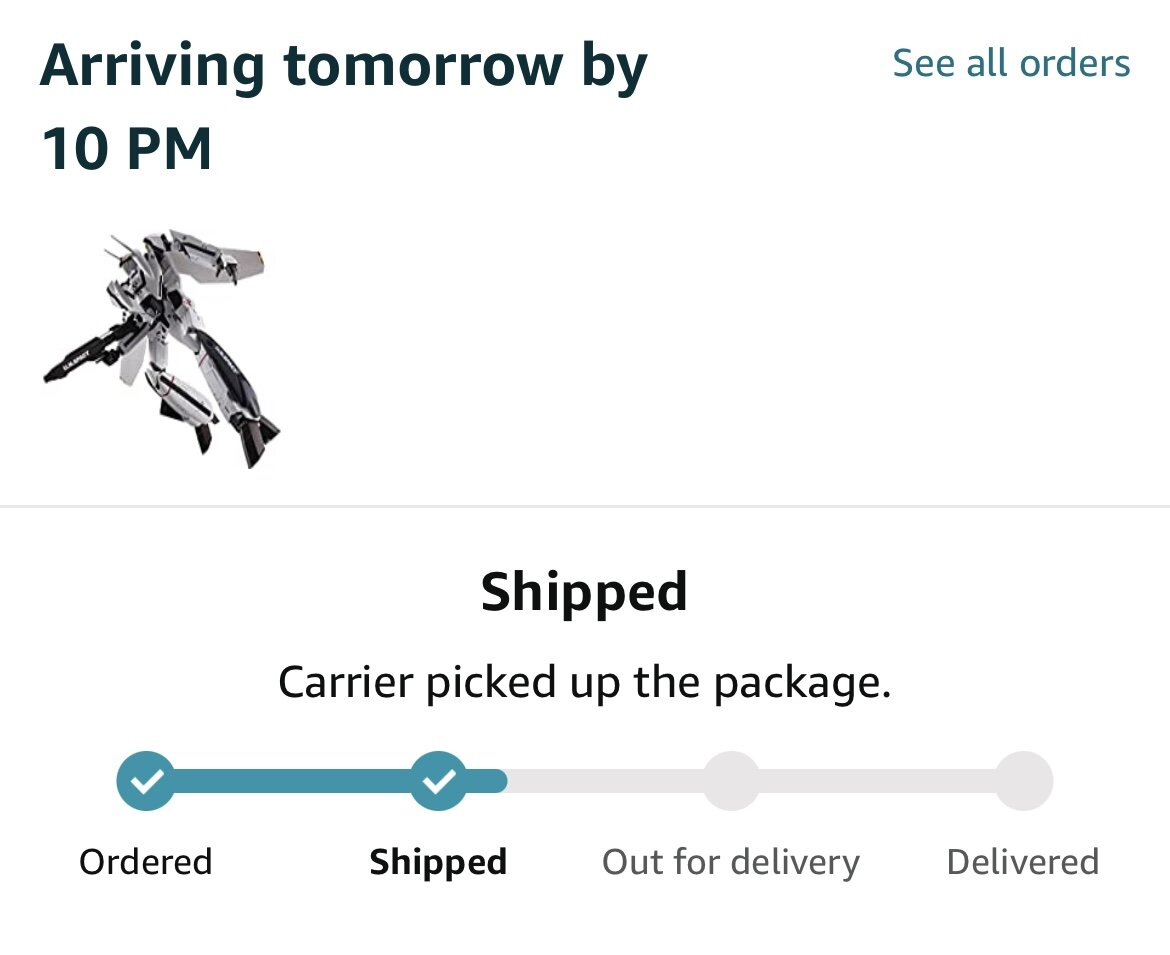Tap the horizontal divider under product image

585,507
